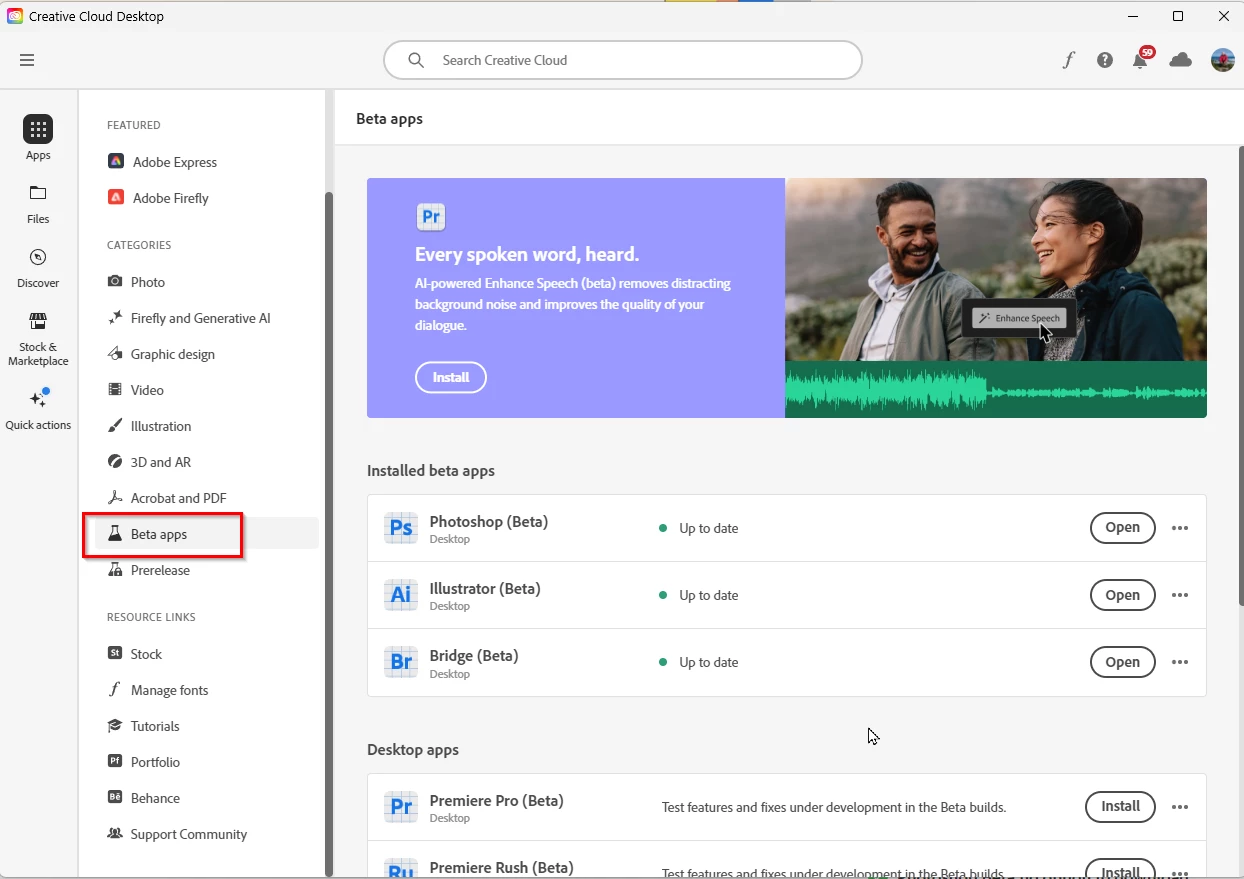Open the user profile avatar

tap(1222, 60)
